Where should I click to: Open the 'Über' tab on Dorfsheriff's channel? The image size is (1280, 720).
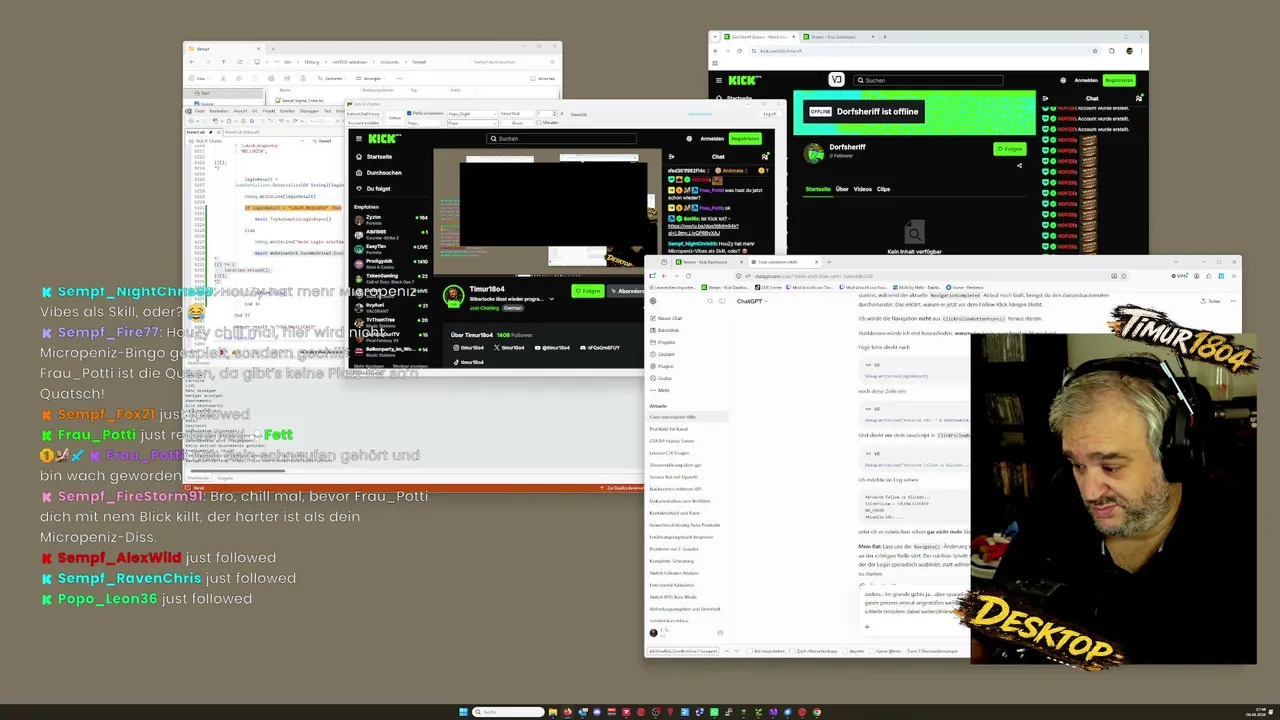click(842, 189)
